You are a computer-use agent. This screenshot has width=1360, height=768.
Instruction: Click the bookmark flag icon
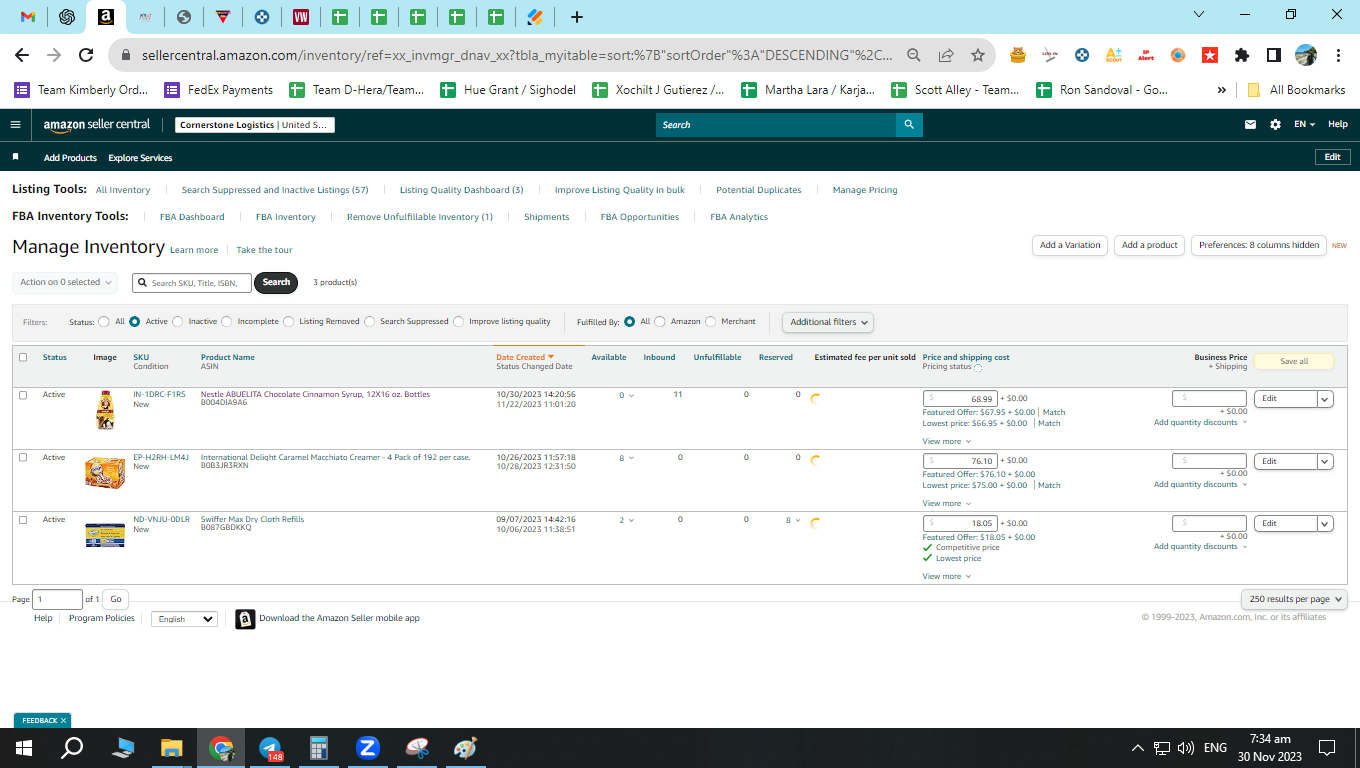click(x=15, y=158)
